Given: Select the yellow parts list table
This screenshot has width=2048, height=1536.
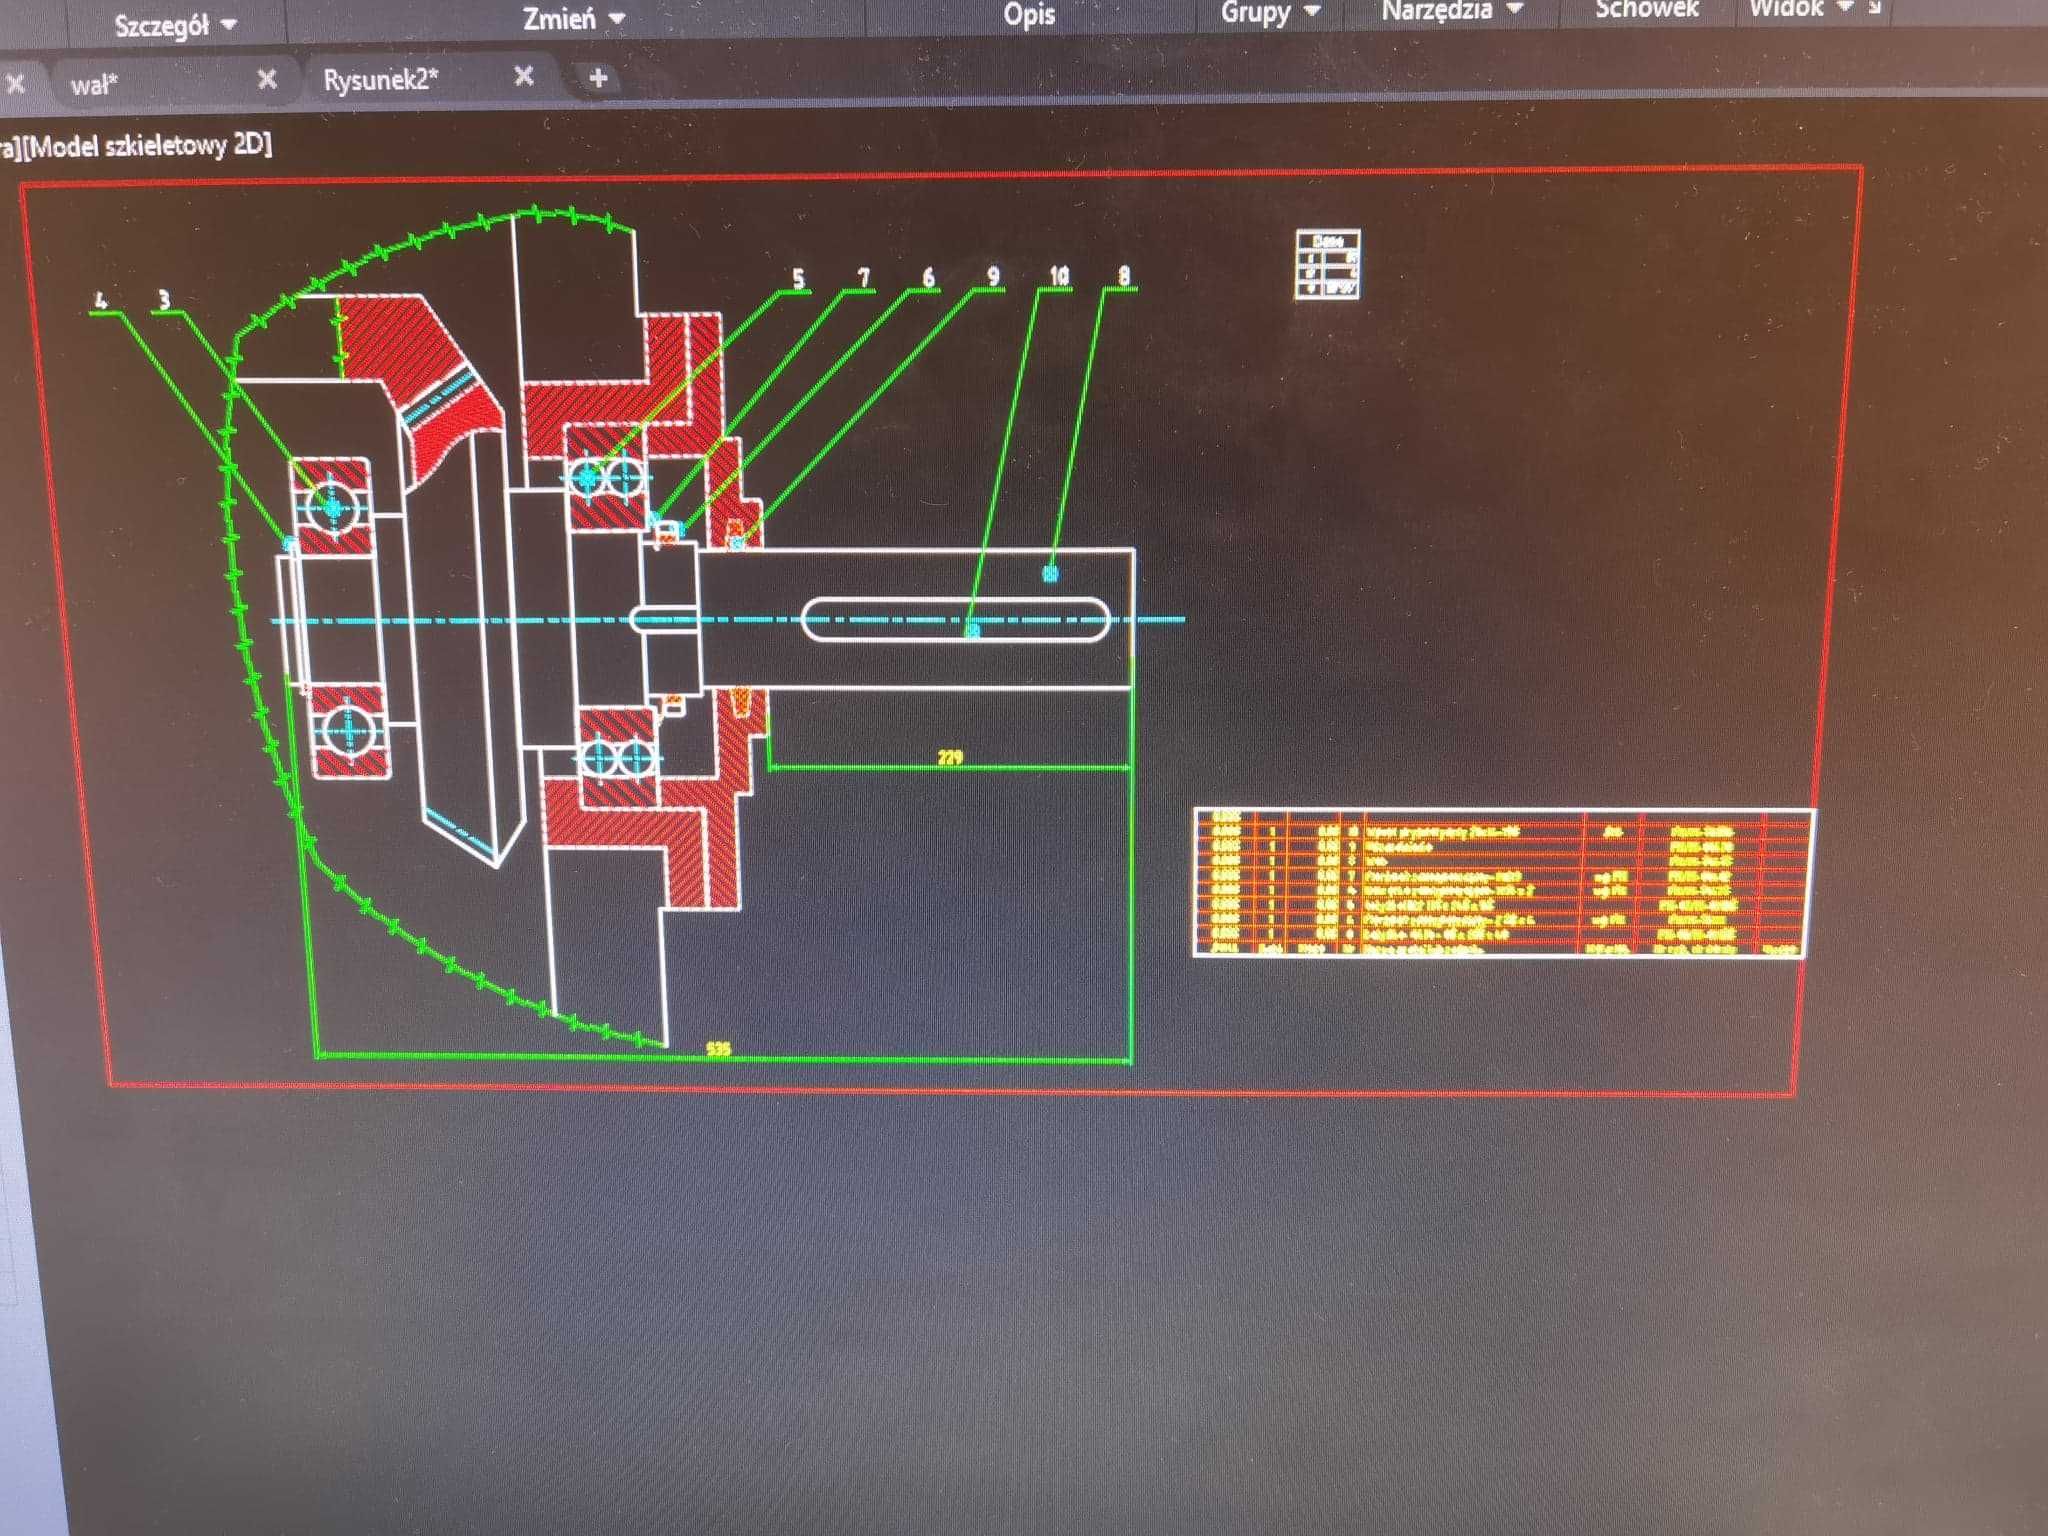Looking at the screenshot, I should [x=1504, y=882].
